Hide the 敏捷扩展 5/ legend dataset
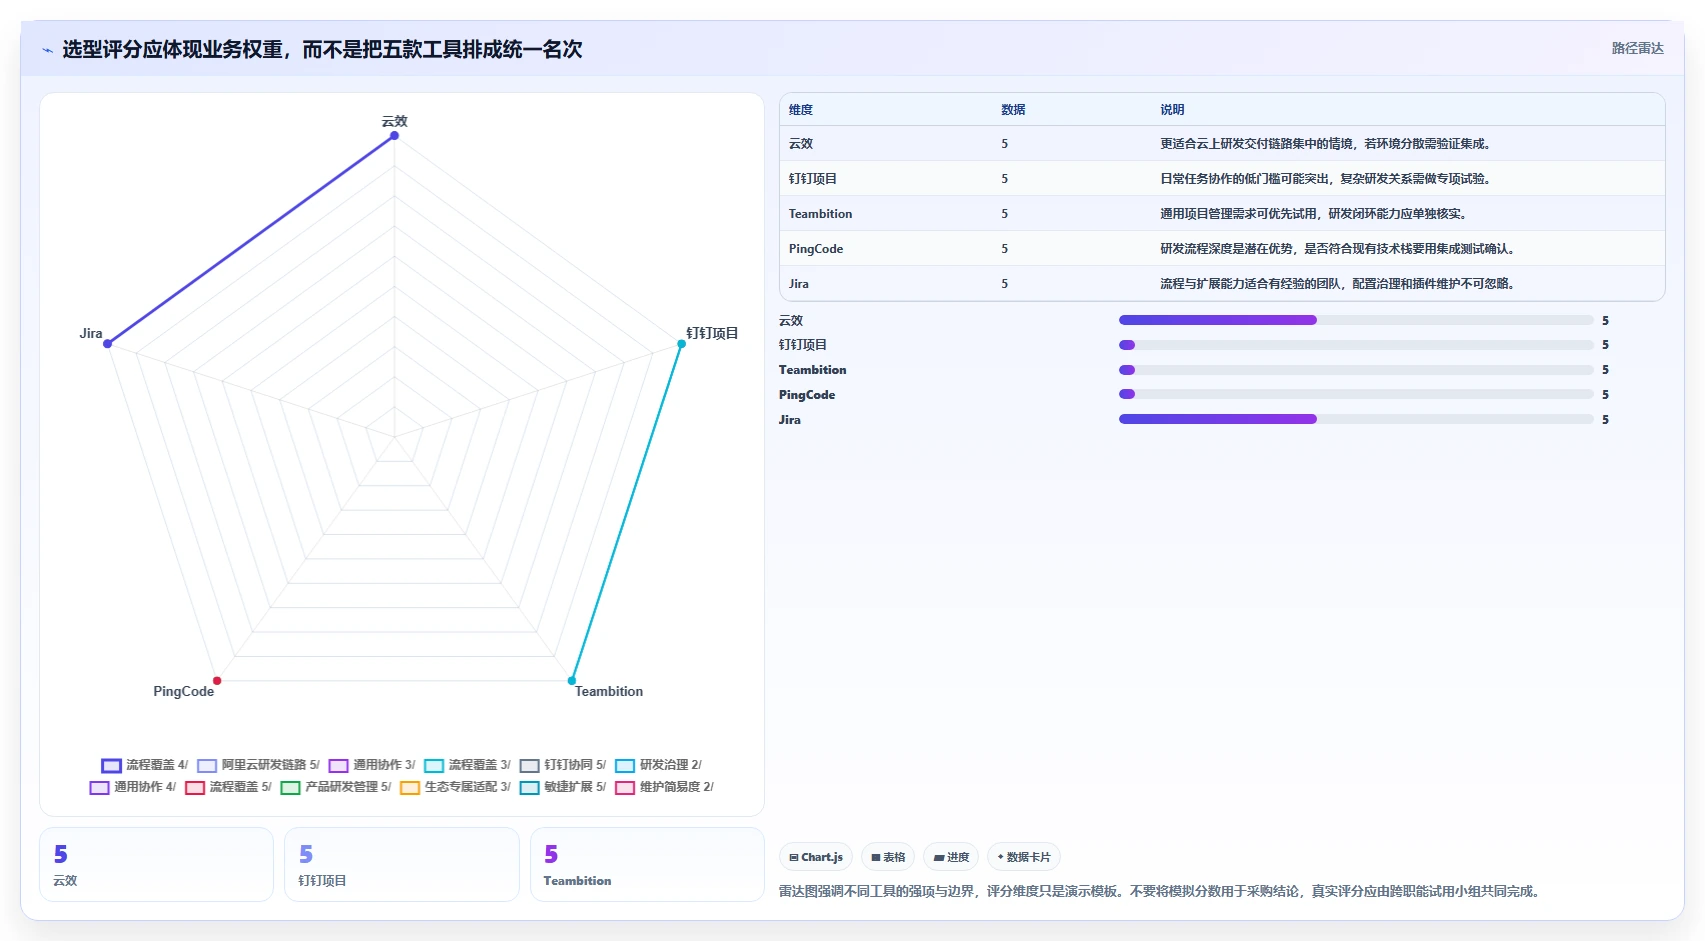This screenshot has width=1705, height=941. click(x=563, y=787)
